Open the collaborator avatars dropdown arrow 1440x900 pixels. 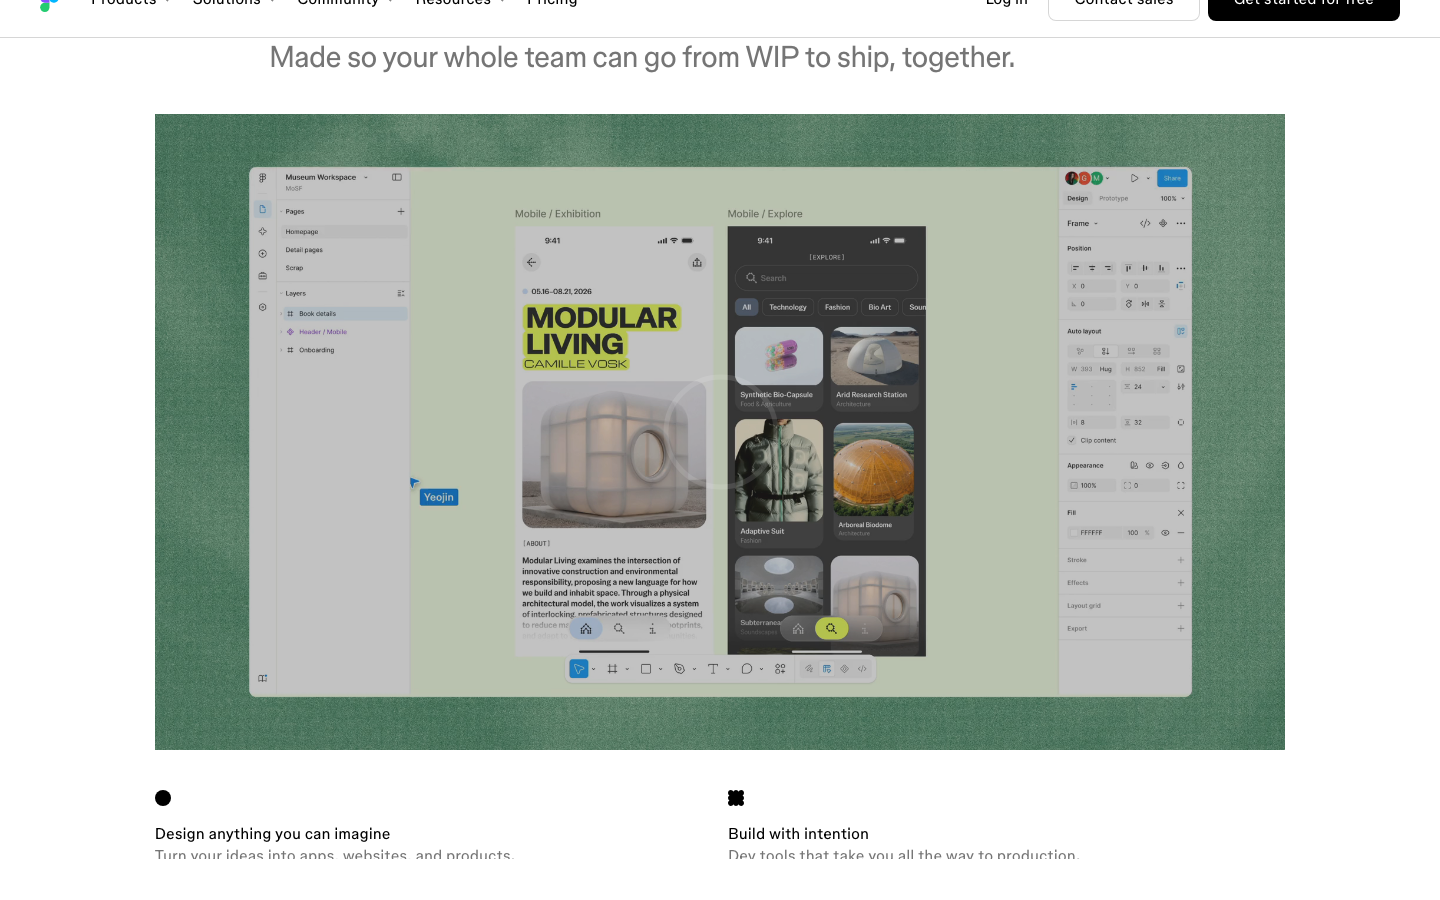click(x=1107, y=178)
